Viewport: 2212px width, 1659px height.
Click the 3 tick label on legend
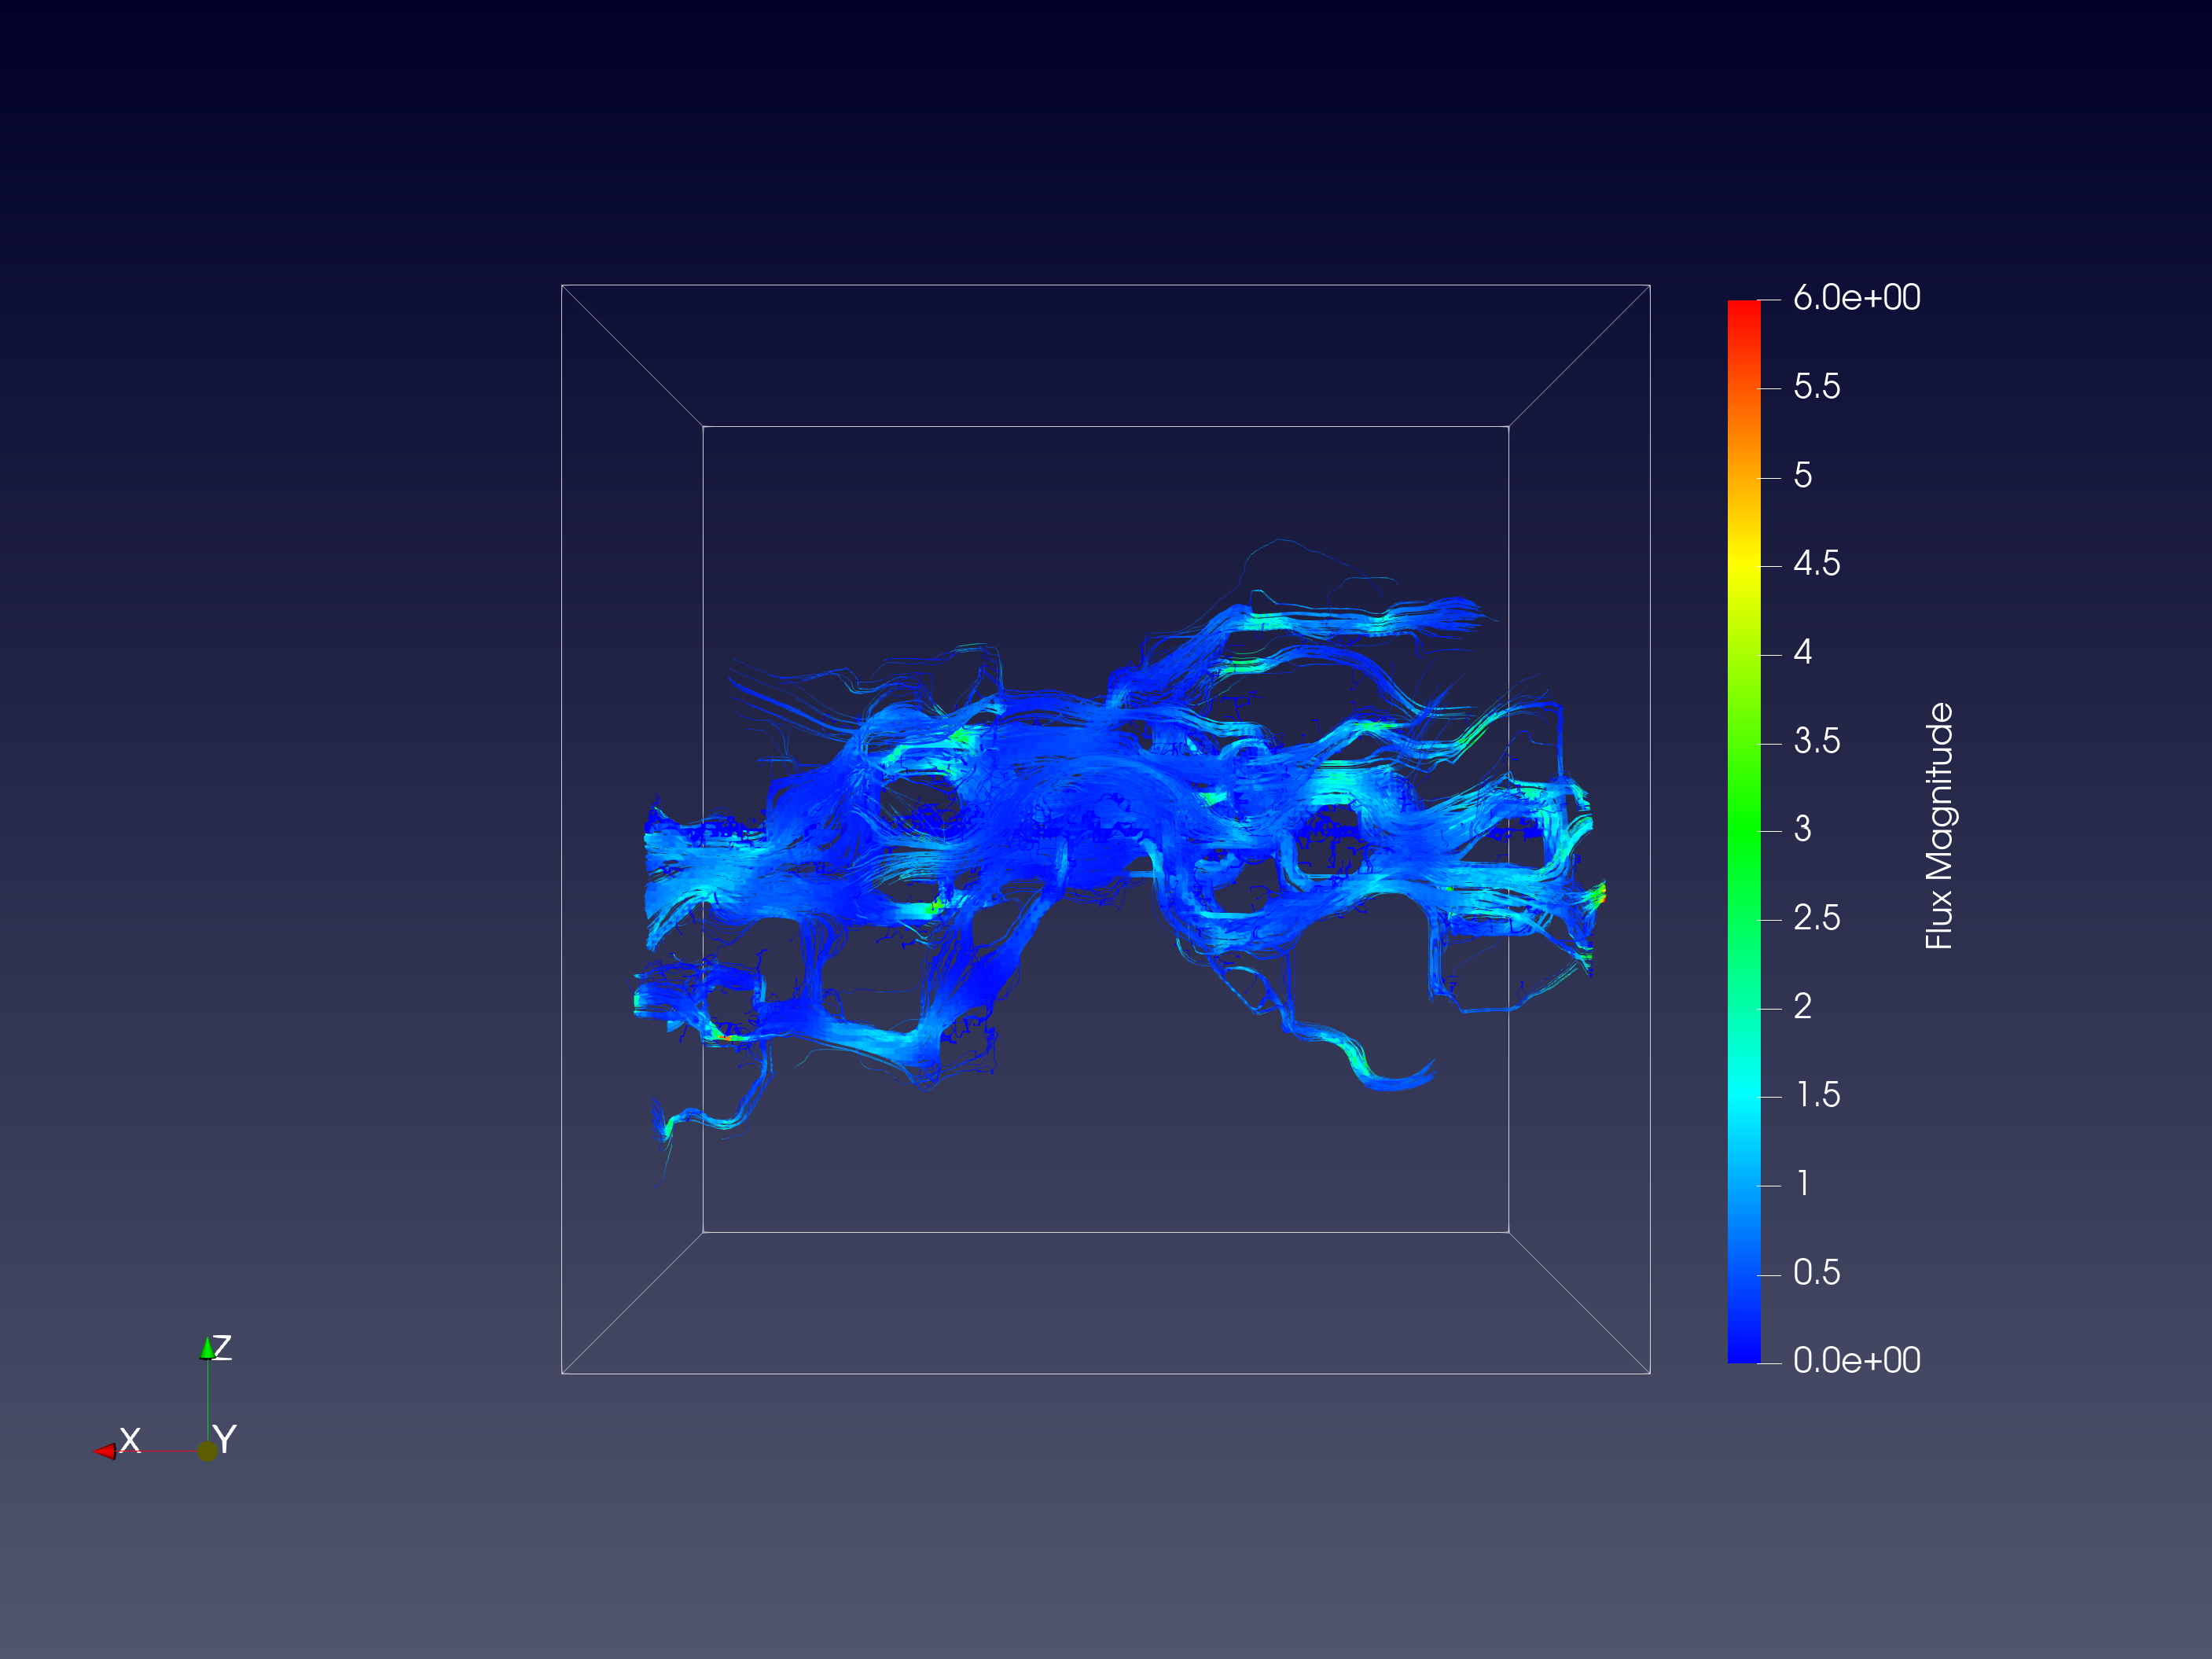[x=1802, y=829]
